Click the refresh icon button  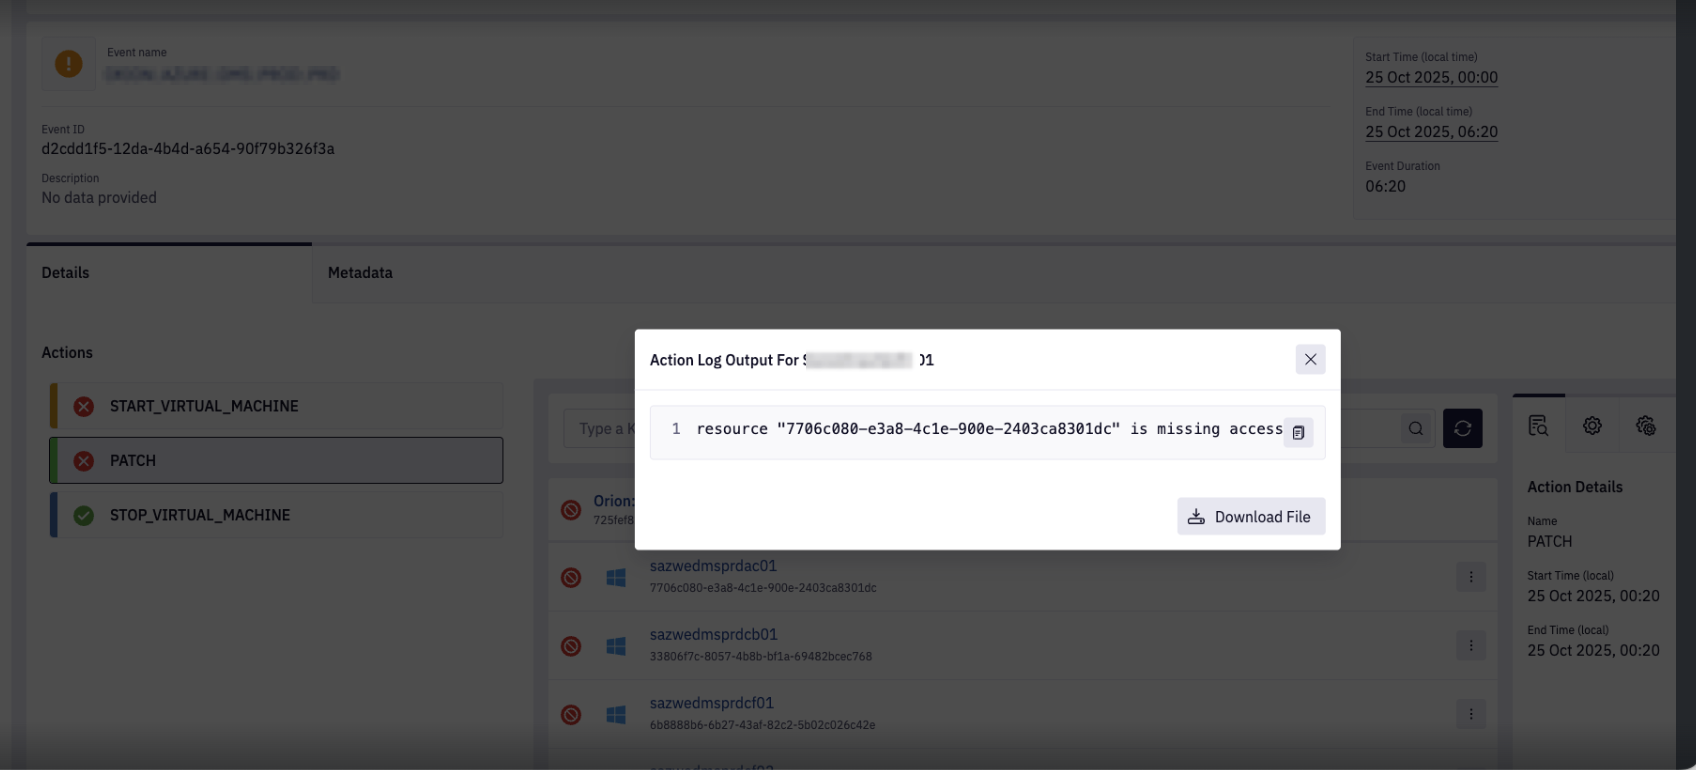(x=1462, y=428)
